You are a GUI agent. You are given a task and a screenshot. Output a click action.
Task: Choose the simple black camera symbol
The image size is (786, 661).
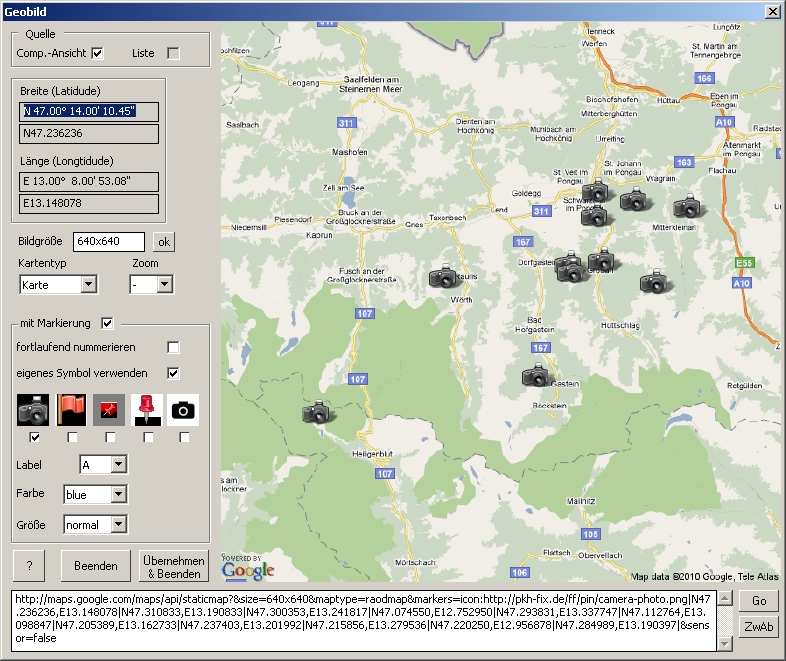[x=183, y=410]
